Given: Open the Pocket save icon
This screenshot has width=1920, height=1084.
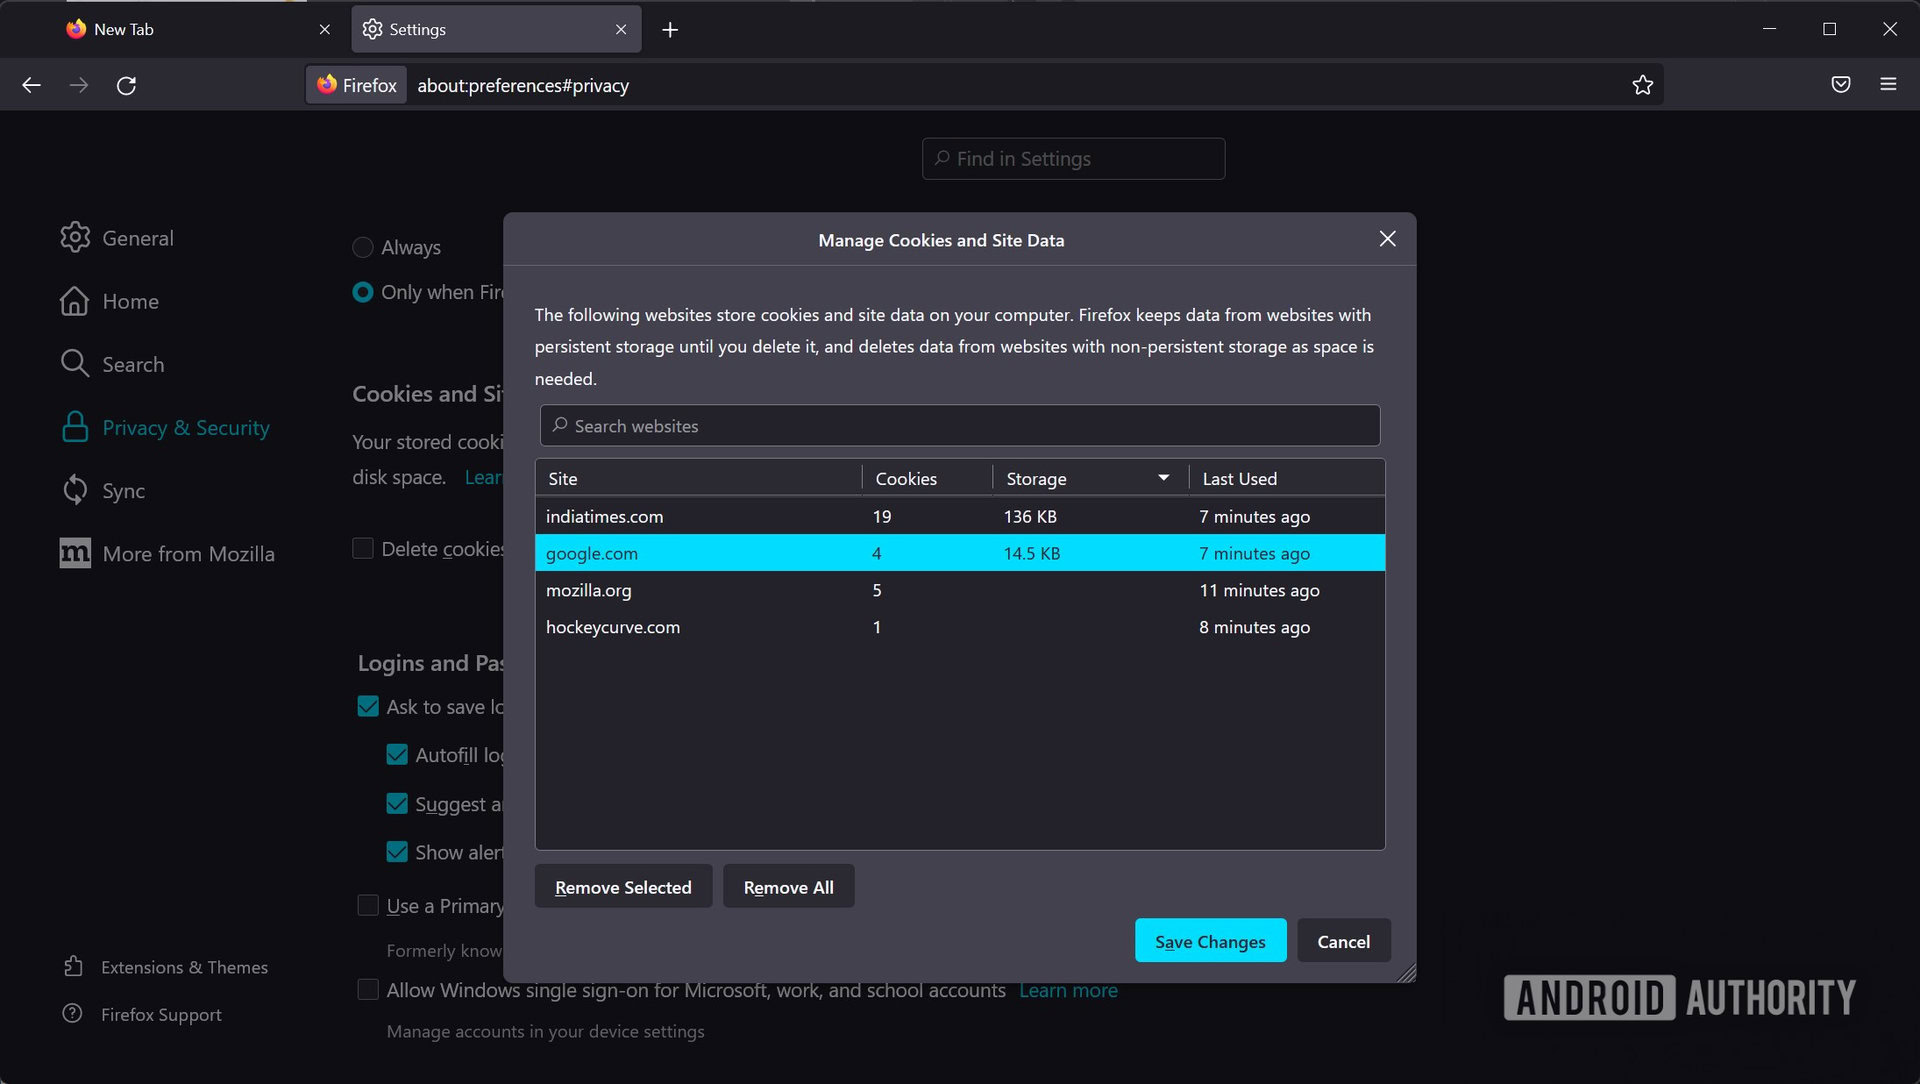Looking at the screenshot, I should pyautogui.click(x=1840, y=85).
